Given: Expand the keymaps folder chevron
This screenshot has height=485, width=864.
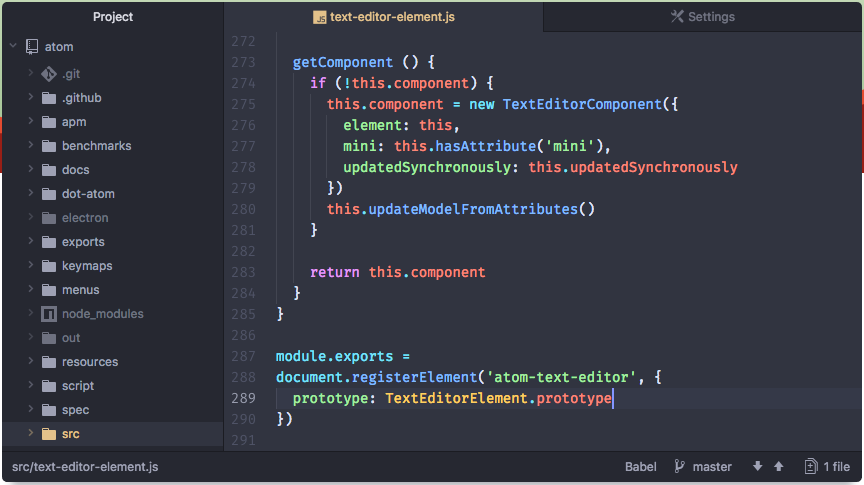Looking at the screenshot, I should pyautogui.click(x=31, y=265).
